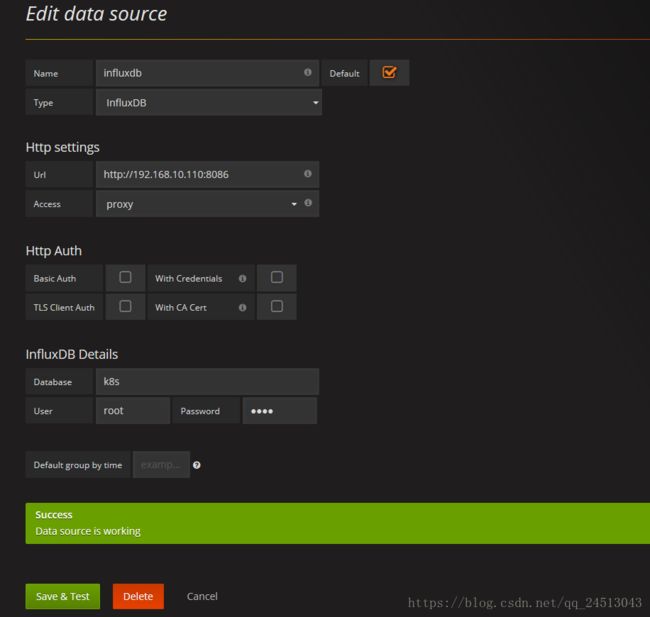
Task: Enable the With Credentials checkbox
Action: point(277,277)
